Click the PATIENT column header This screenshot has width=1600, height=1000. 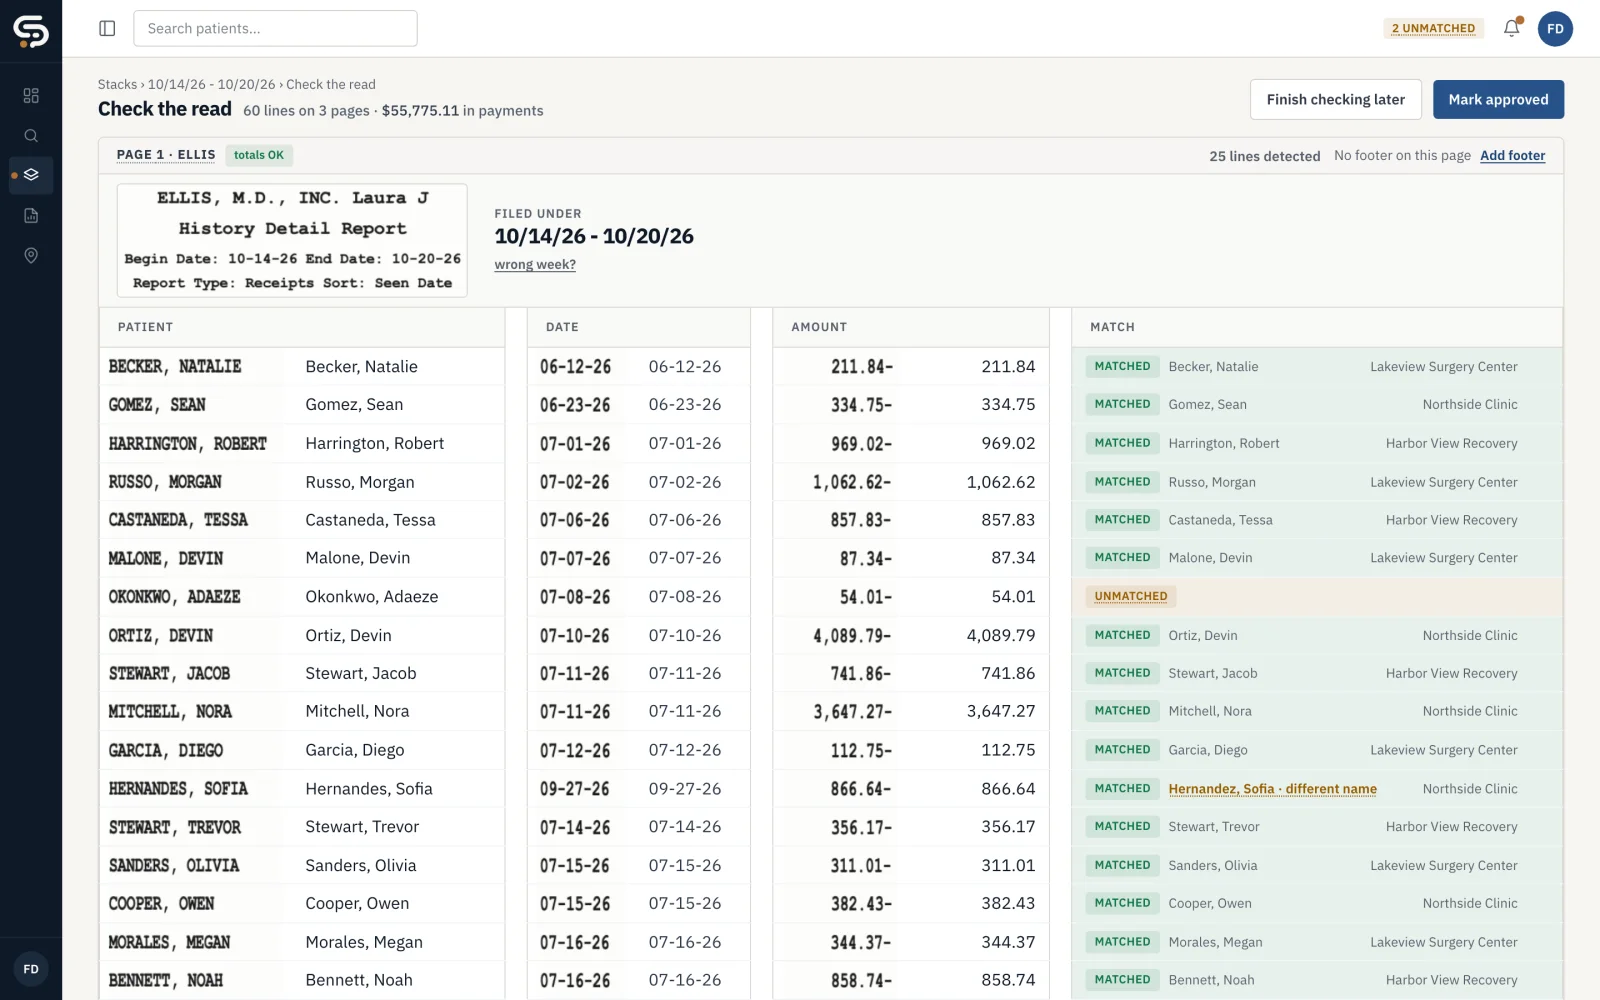tap(145, 327)
